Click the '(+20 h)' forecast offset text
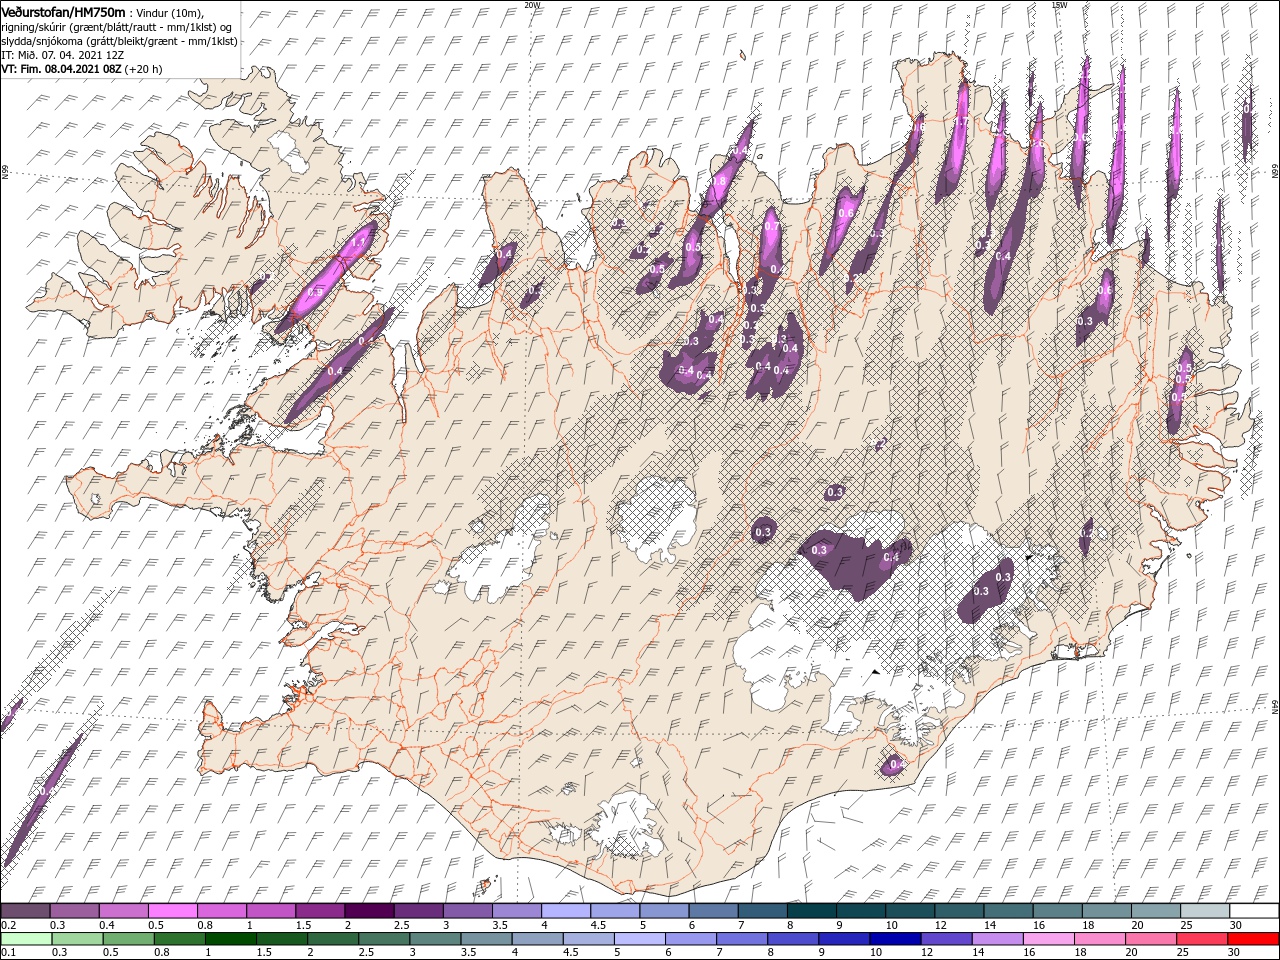Screen dimensions: 1280x960 pyautogui.click(x=145, y=69)
